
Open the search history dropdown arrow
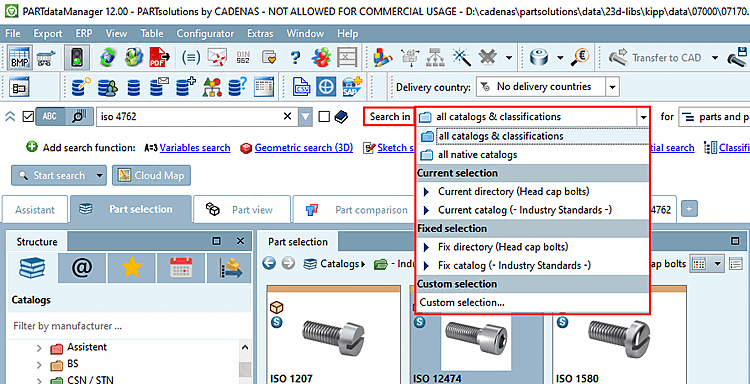pos(305,117)
